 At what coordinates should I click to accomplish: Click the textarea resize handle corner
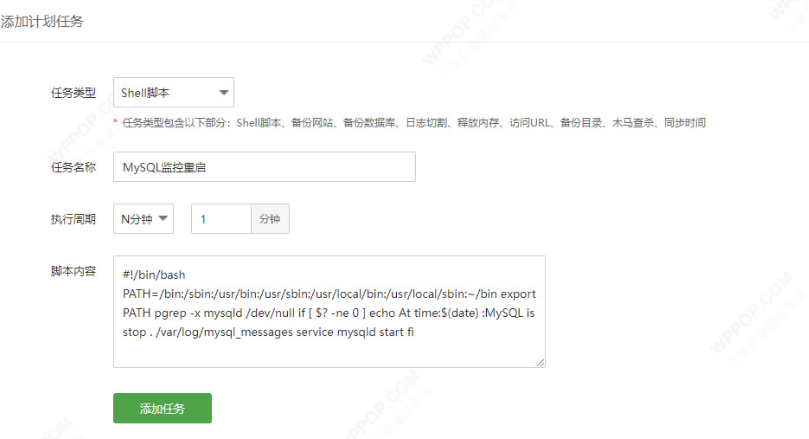[540, 363]
